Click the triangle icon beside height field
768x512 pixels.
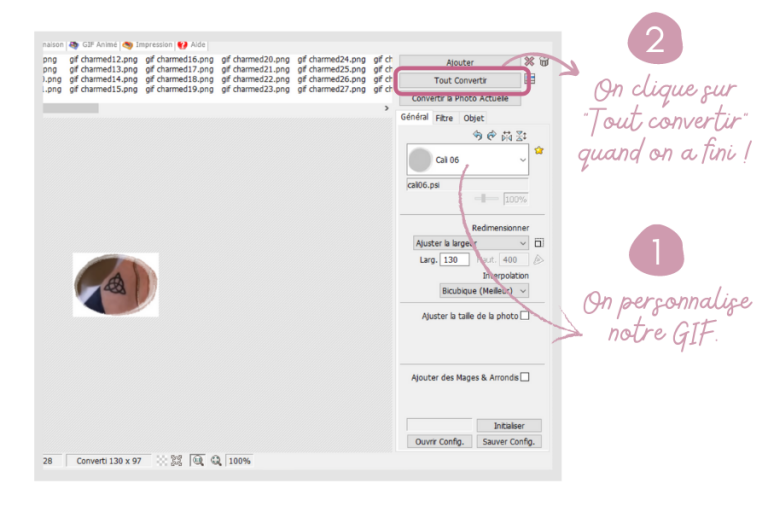[538, 260]
